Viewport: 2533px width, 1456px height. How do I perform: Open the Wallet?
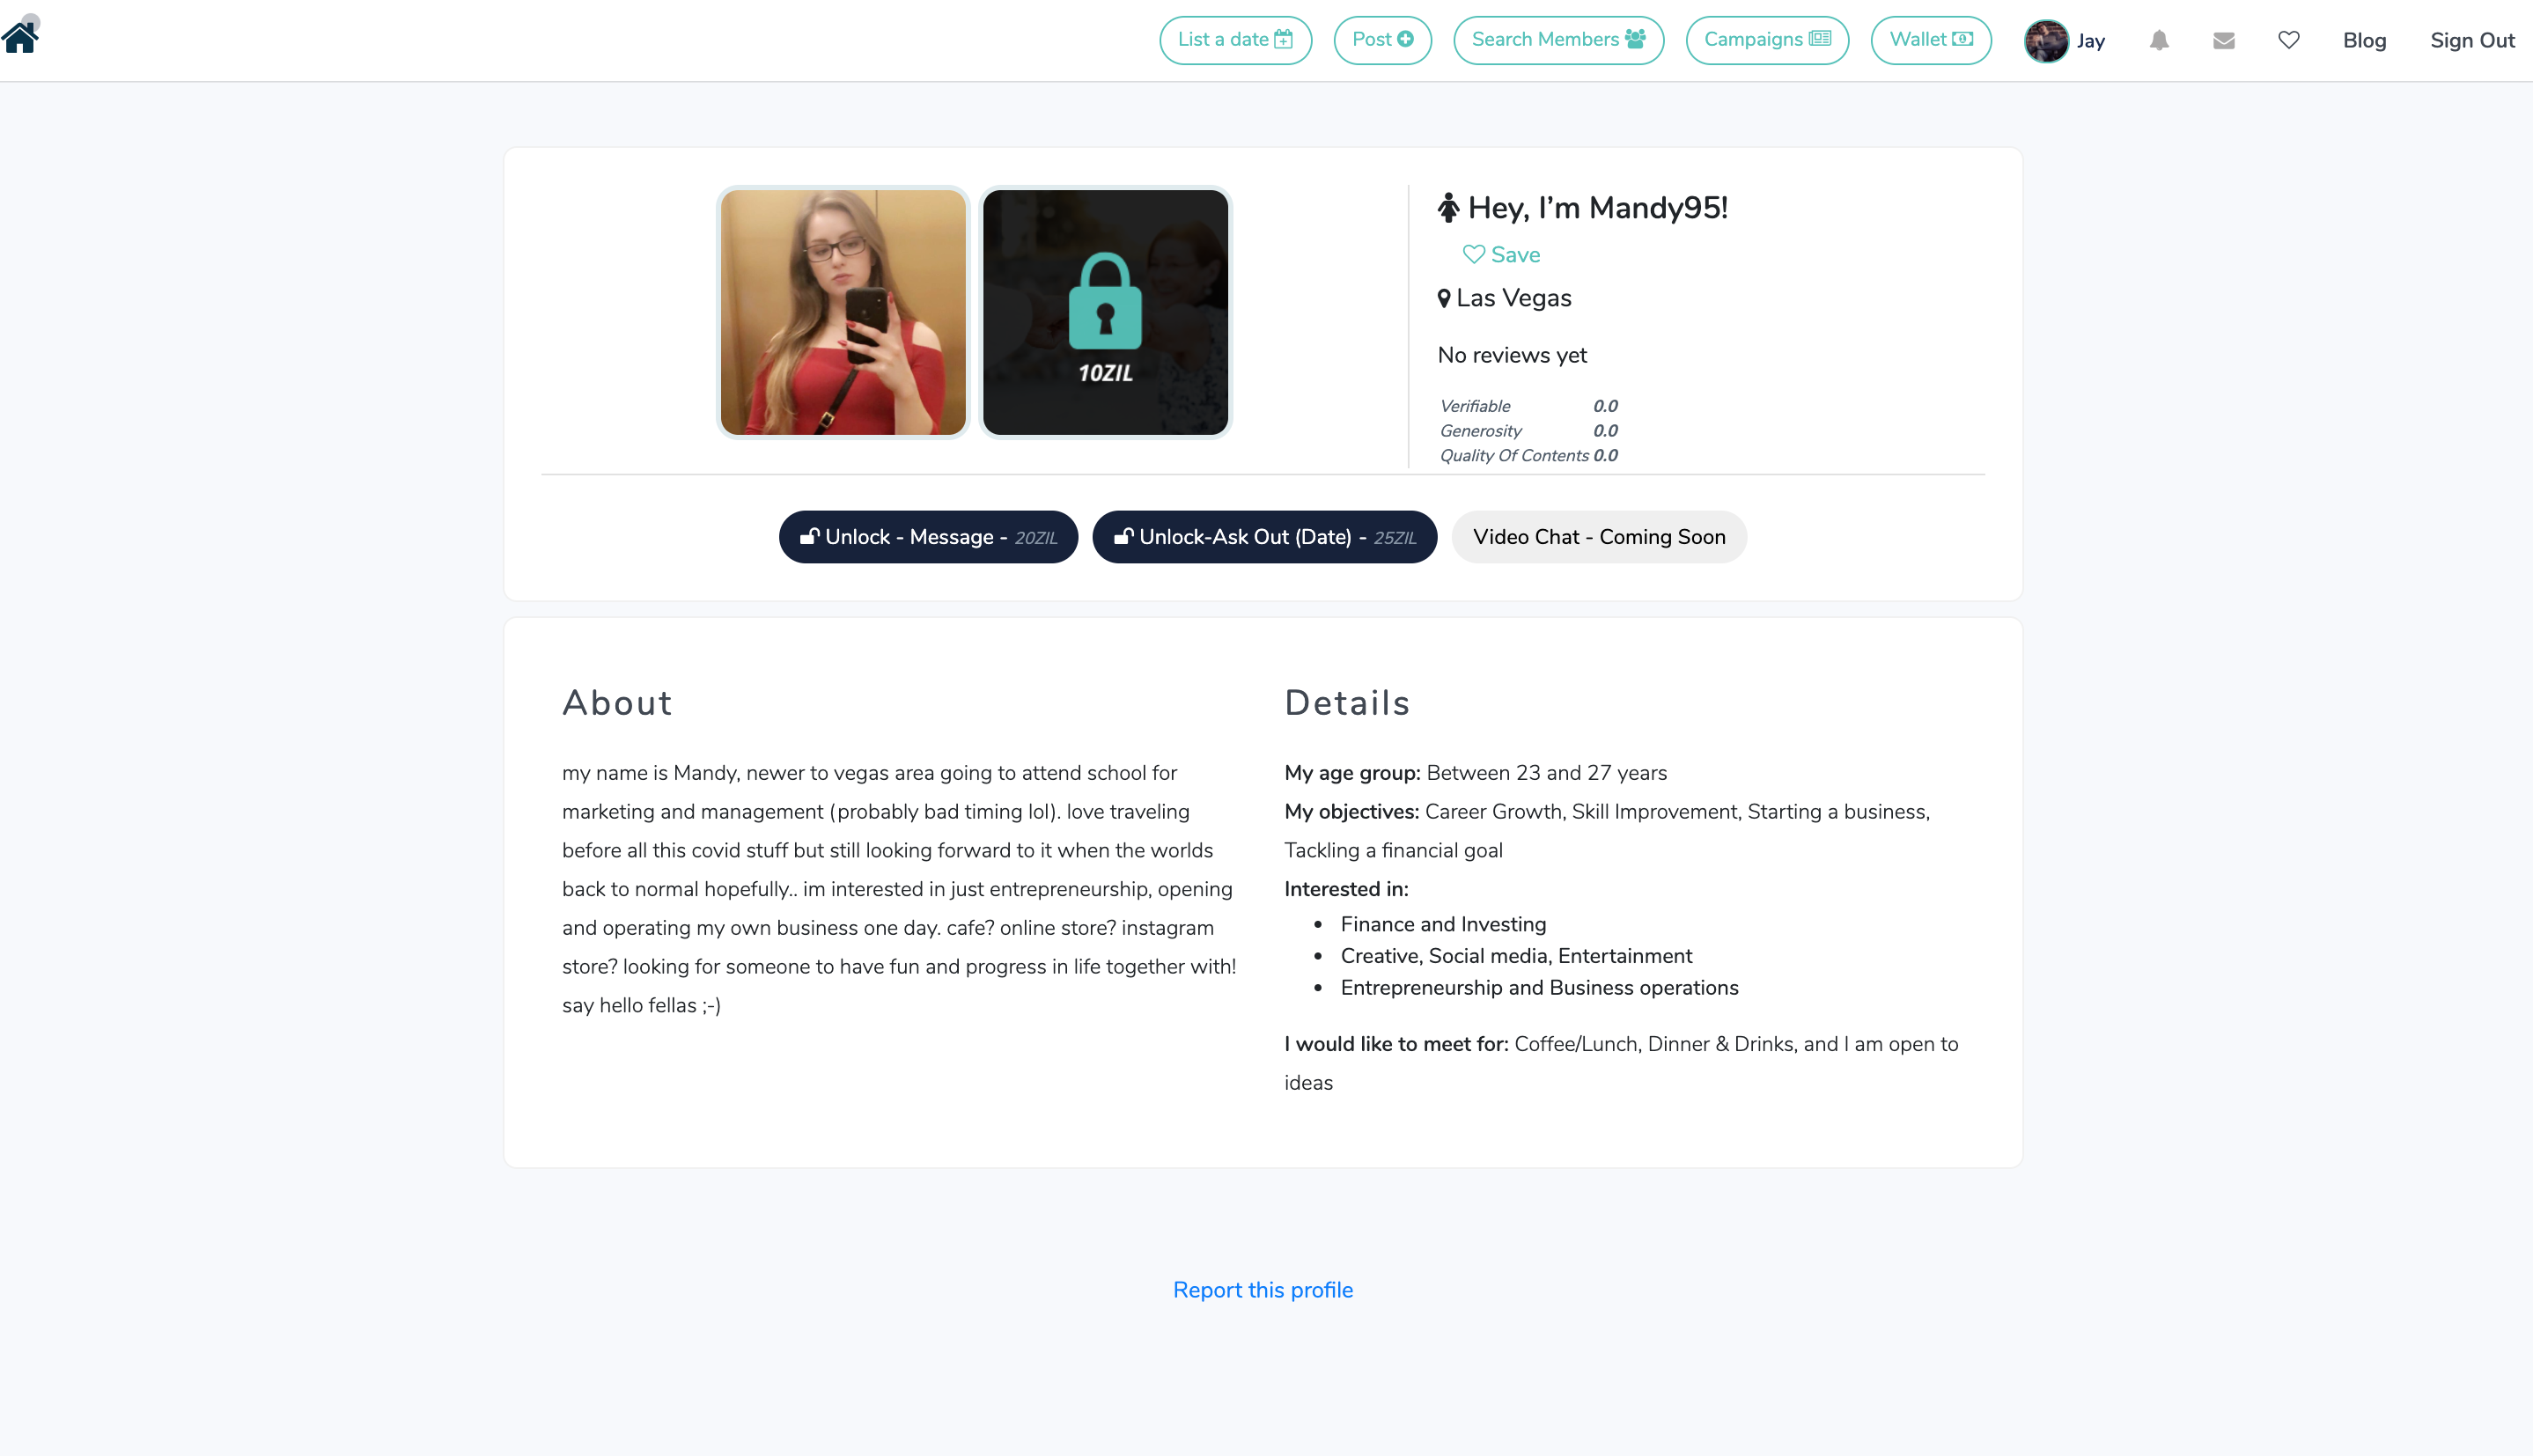coord(1931,40)
